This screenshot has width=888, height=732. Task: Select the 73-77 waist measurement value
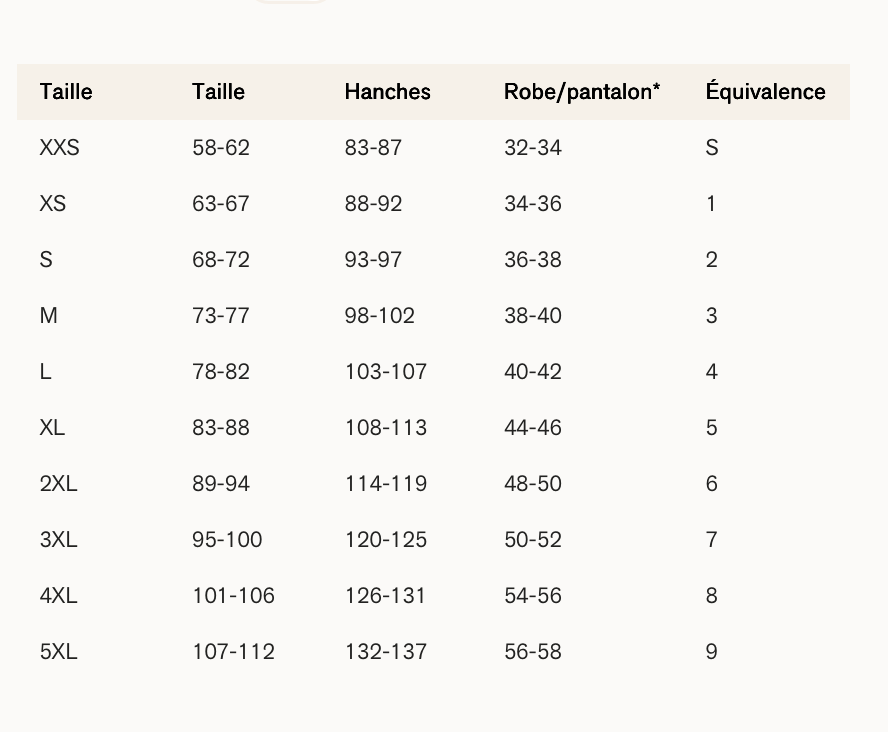coord(221,316)
